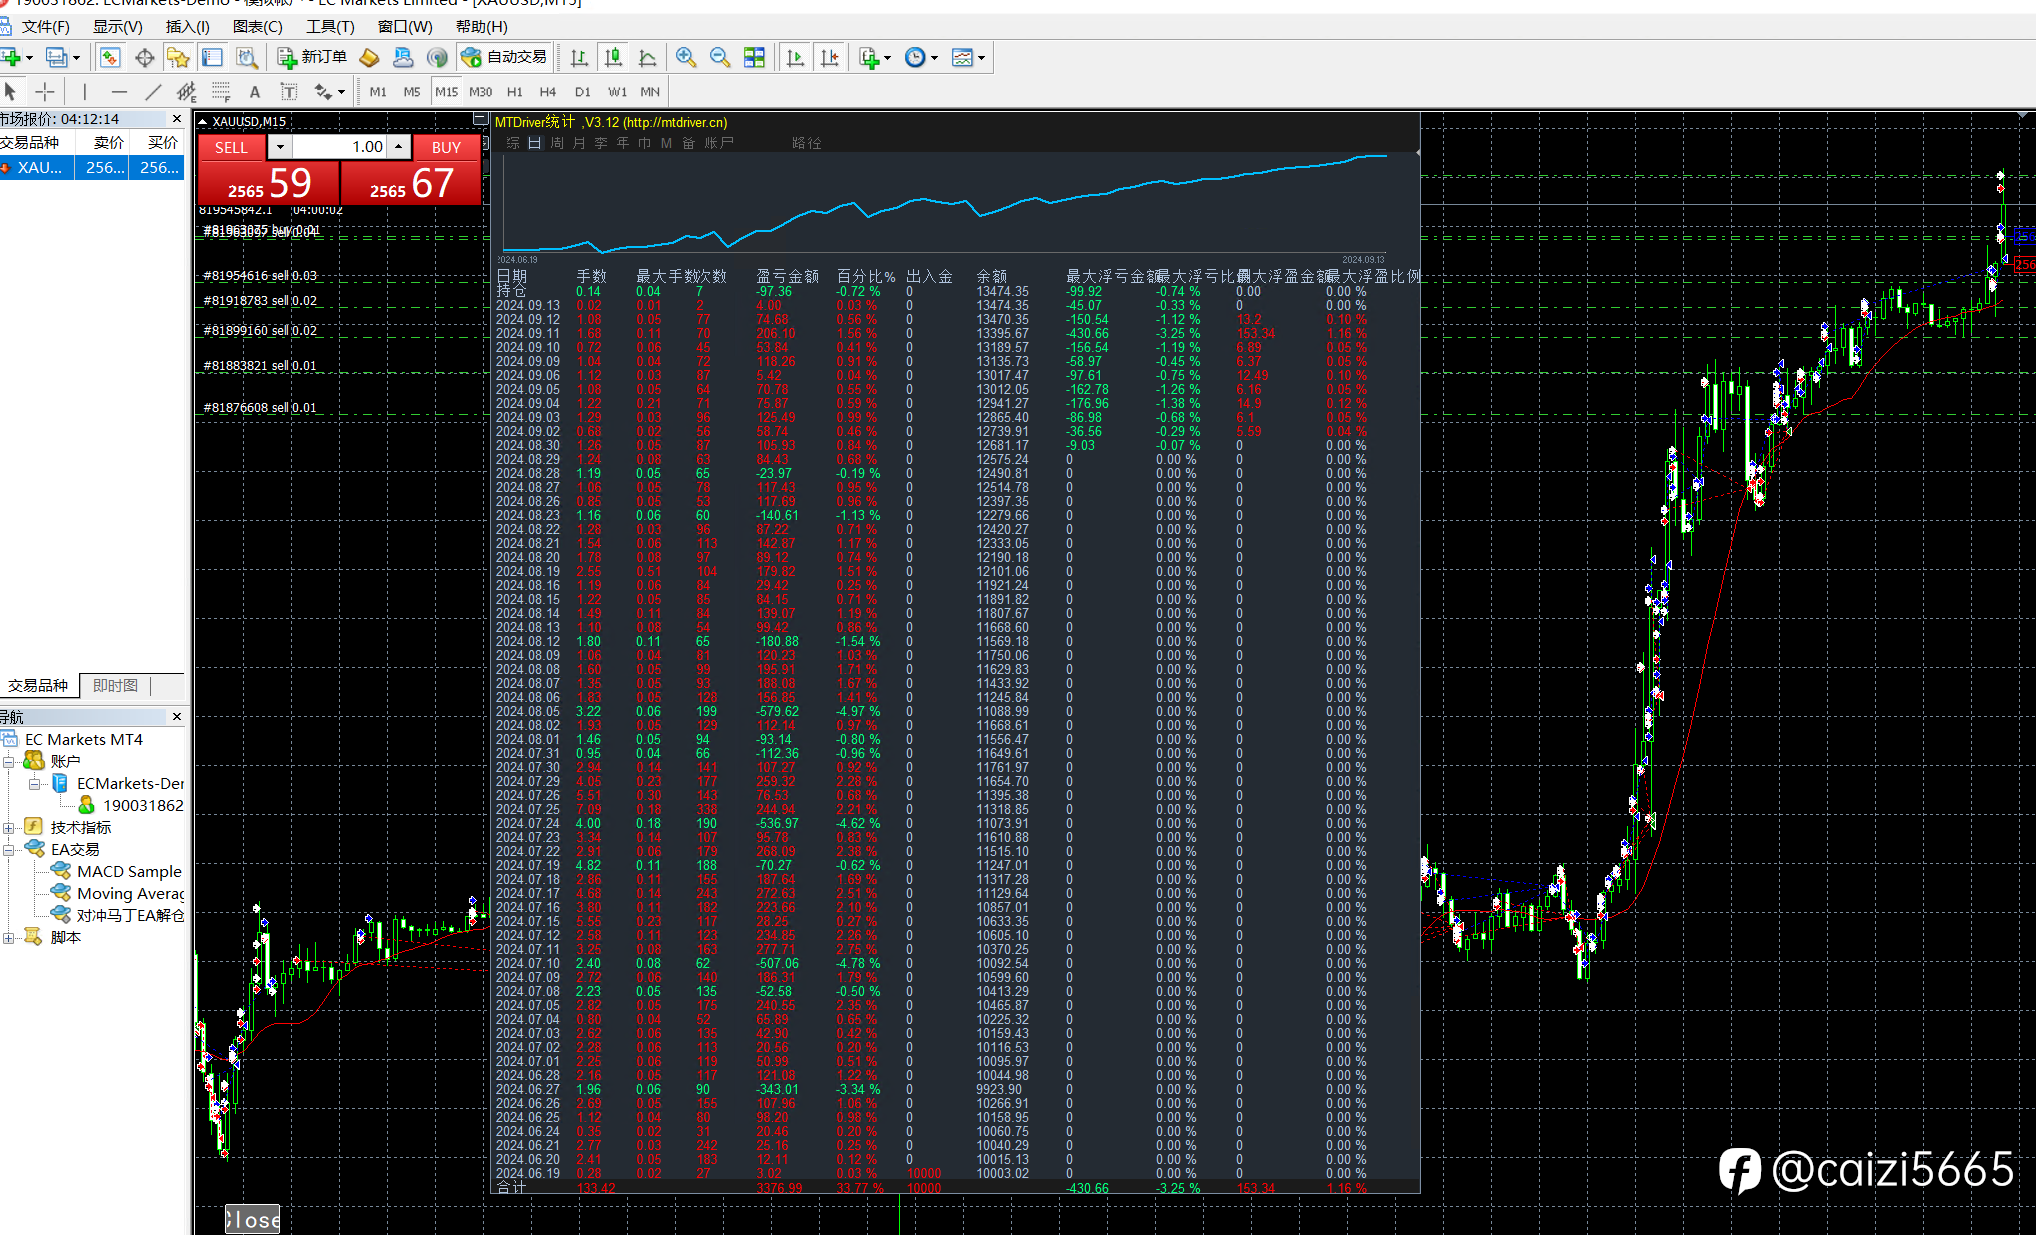Screen dimensions: 2036x1235
Task: Select the trendline tool
Action: click(x=153, y=92)
